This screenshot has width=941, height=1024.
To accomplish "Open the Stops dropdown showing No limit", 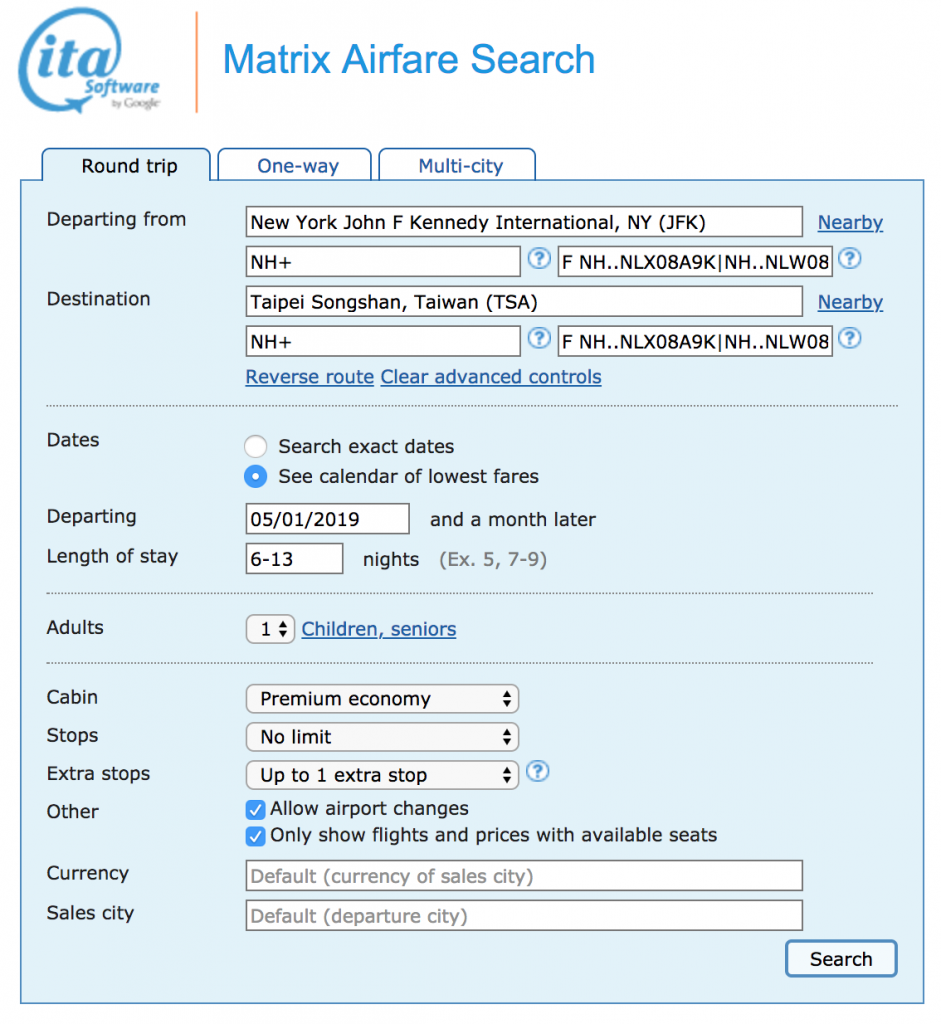I will [x=382, y=737].
